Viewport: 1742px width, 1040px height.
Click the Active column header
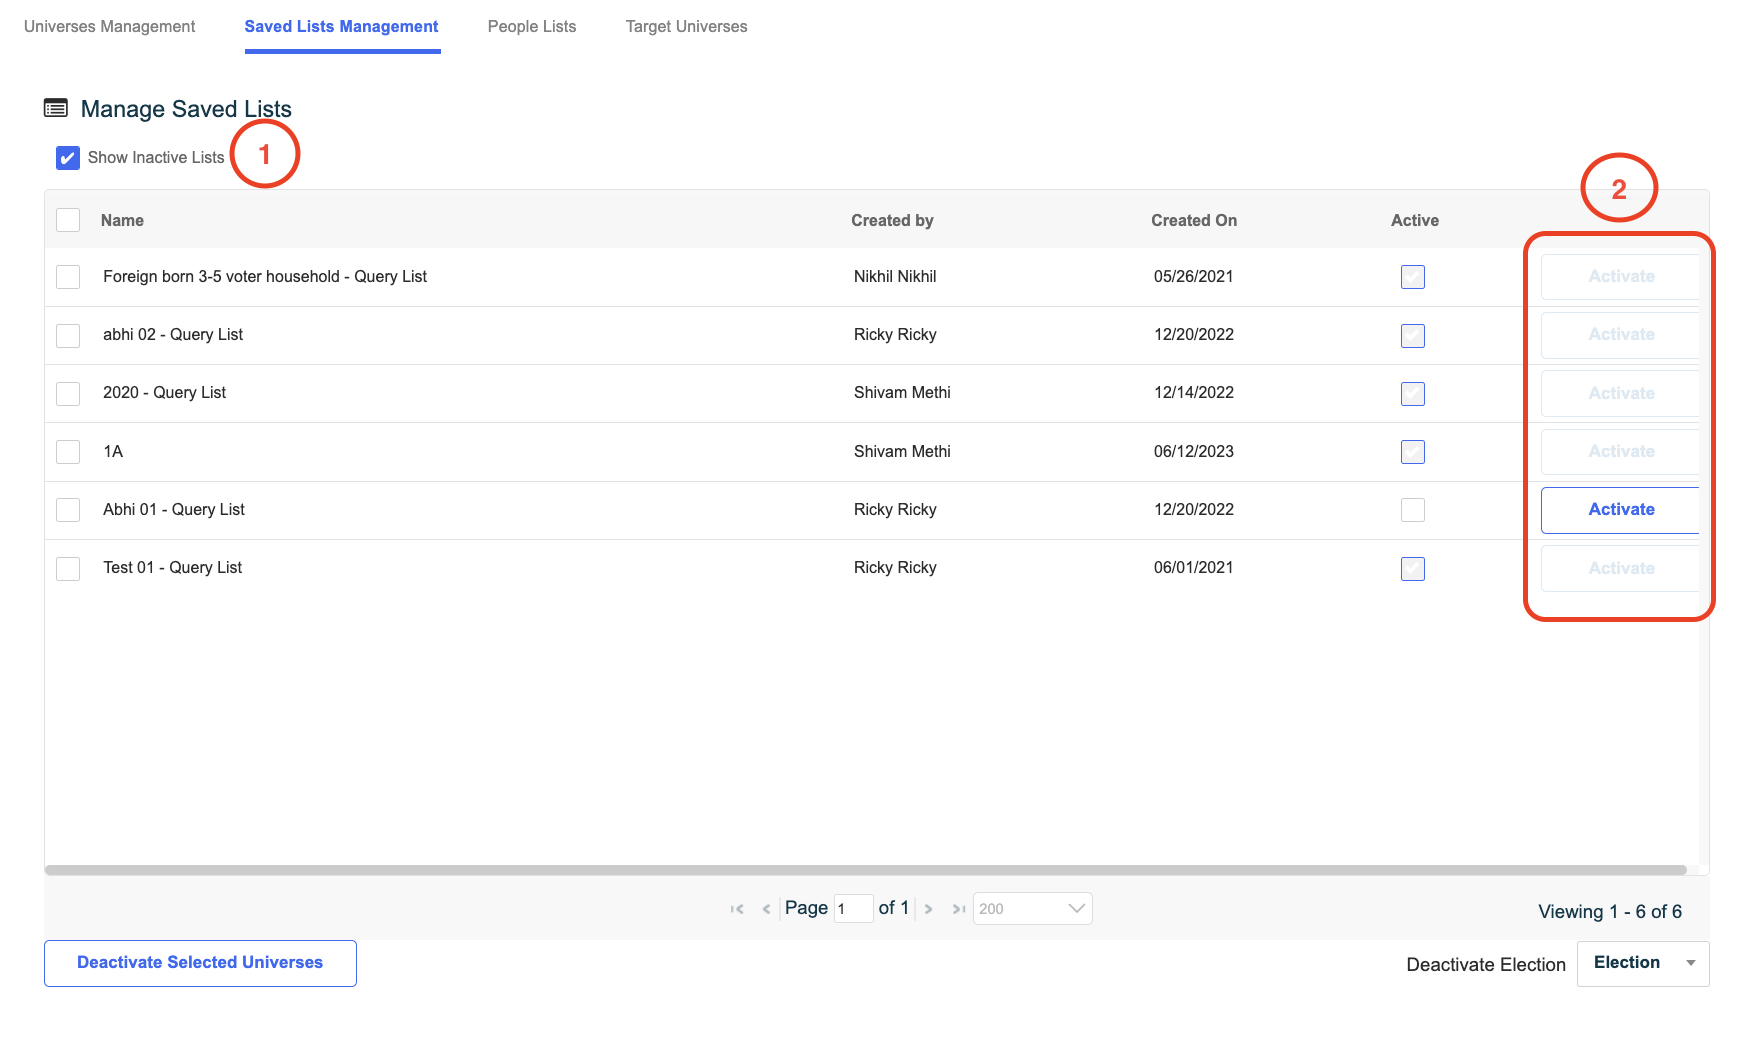[1415, 220]
